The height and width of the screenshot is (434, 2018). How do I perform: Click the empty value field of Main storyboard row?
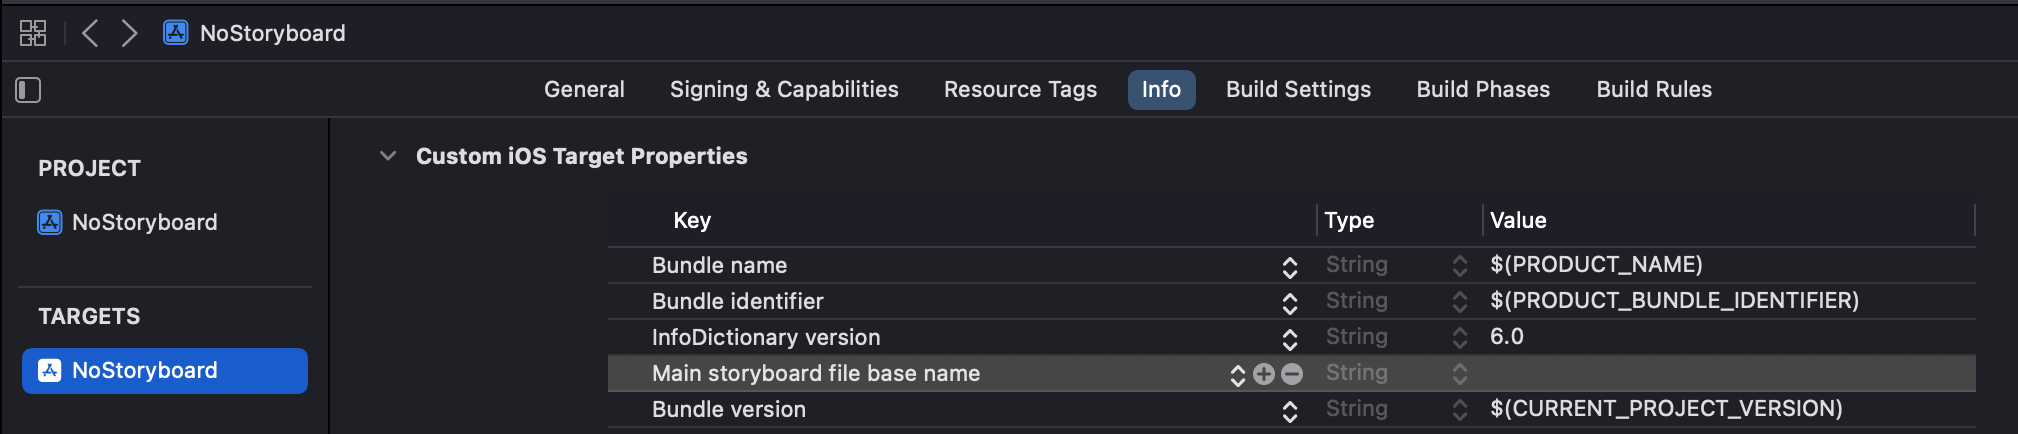coord(1728,373)
